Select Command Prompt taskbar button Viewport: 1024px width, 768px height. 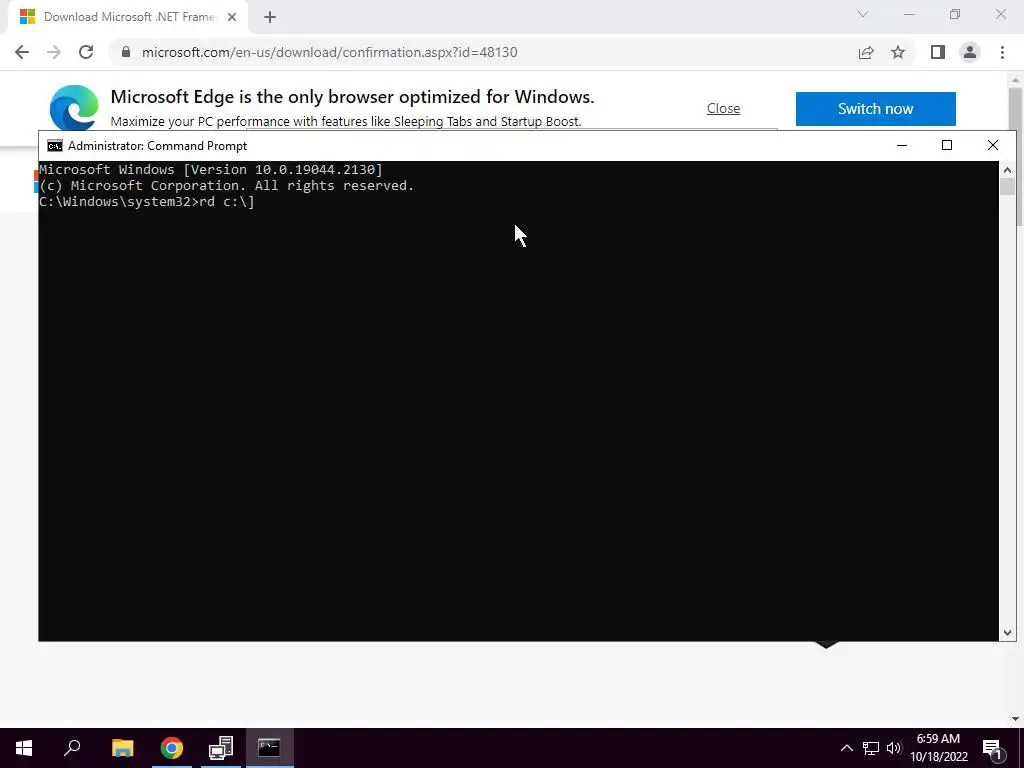[269, 748]
